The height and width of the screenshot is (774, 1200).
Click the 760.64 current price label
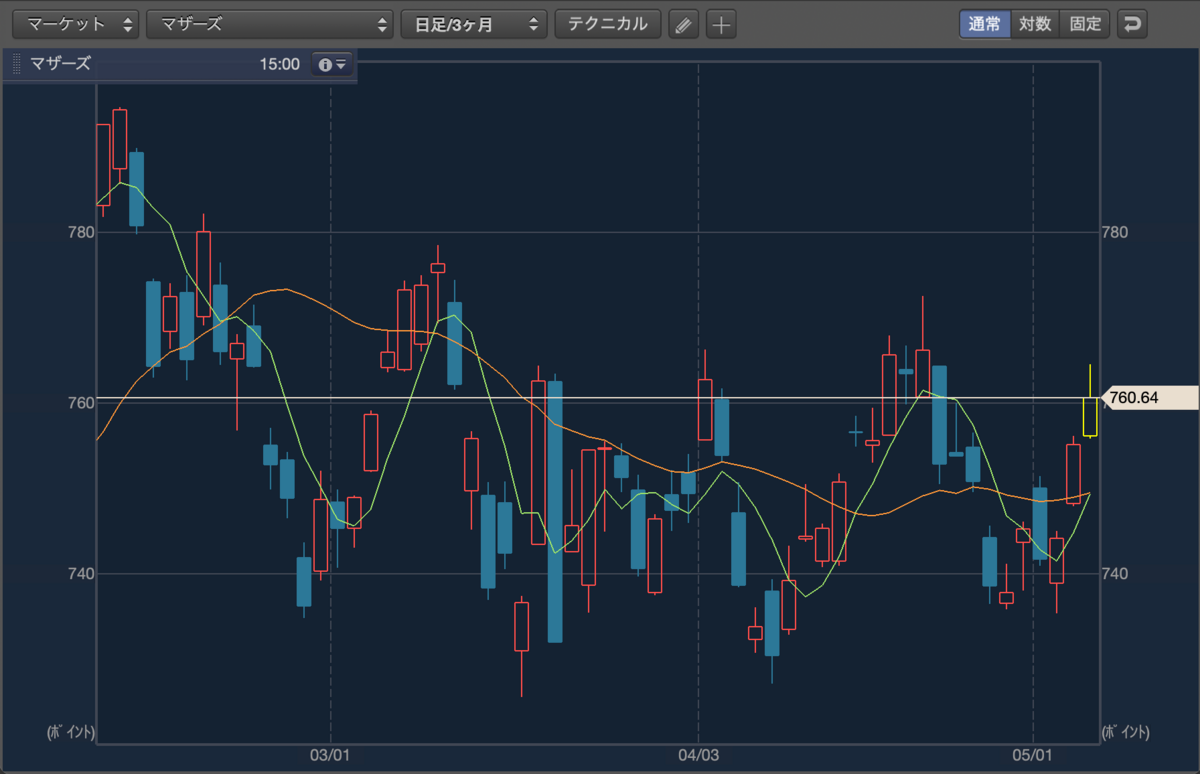click(x=1149, y=398)
